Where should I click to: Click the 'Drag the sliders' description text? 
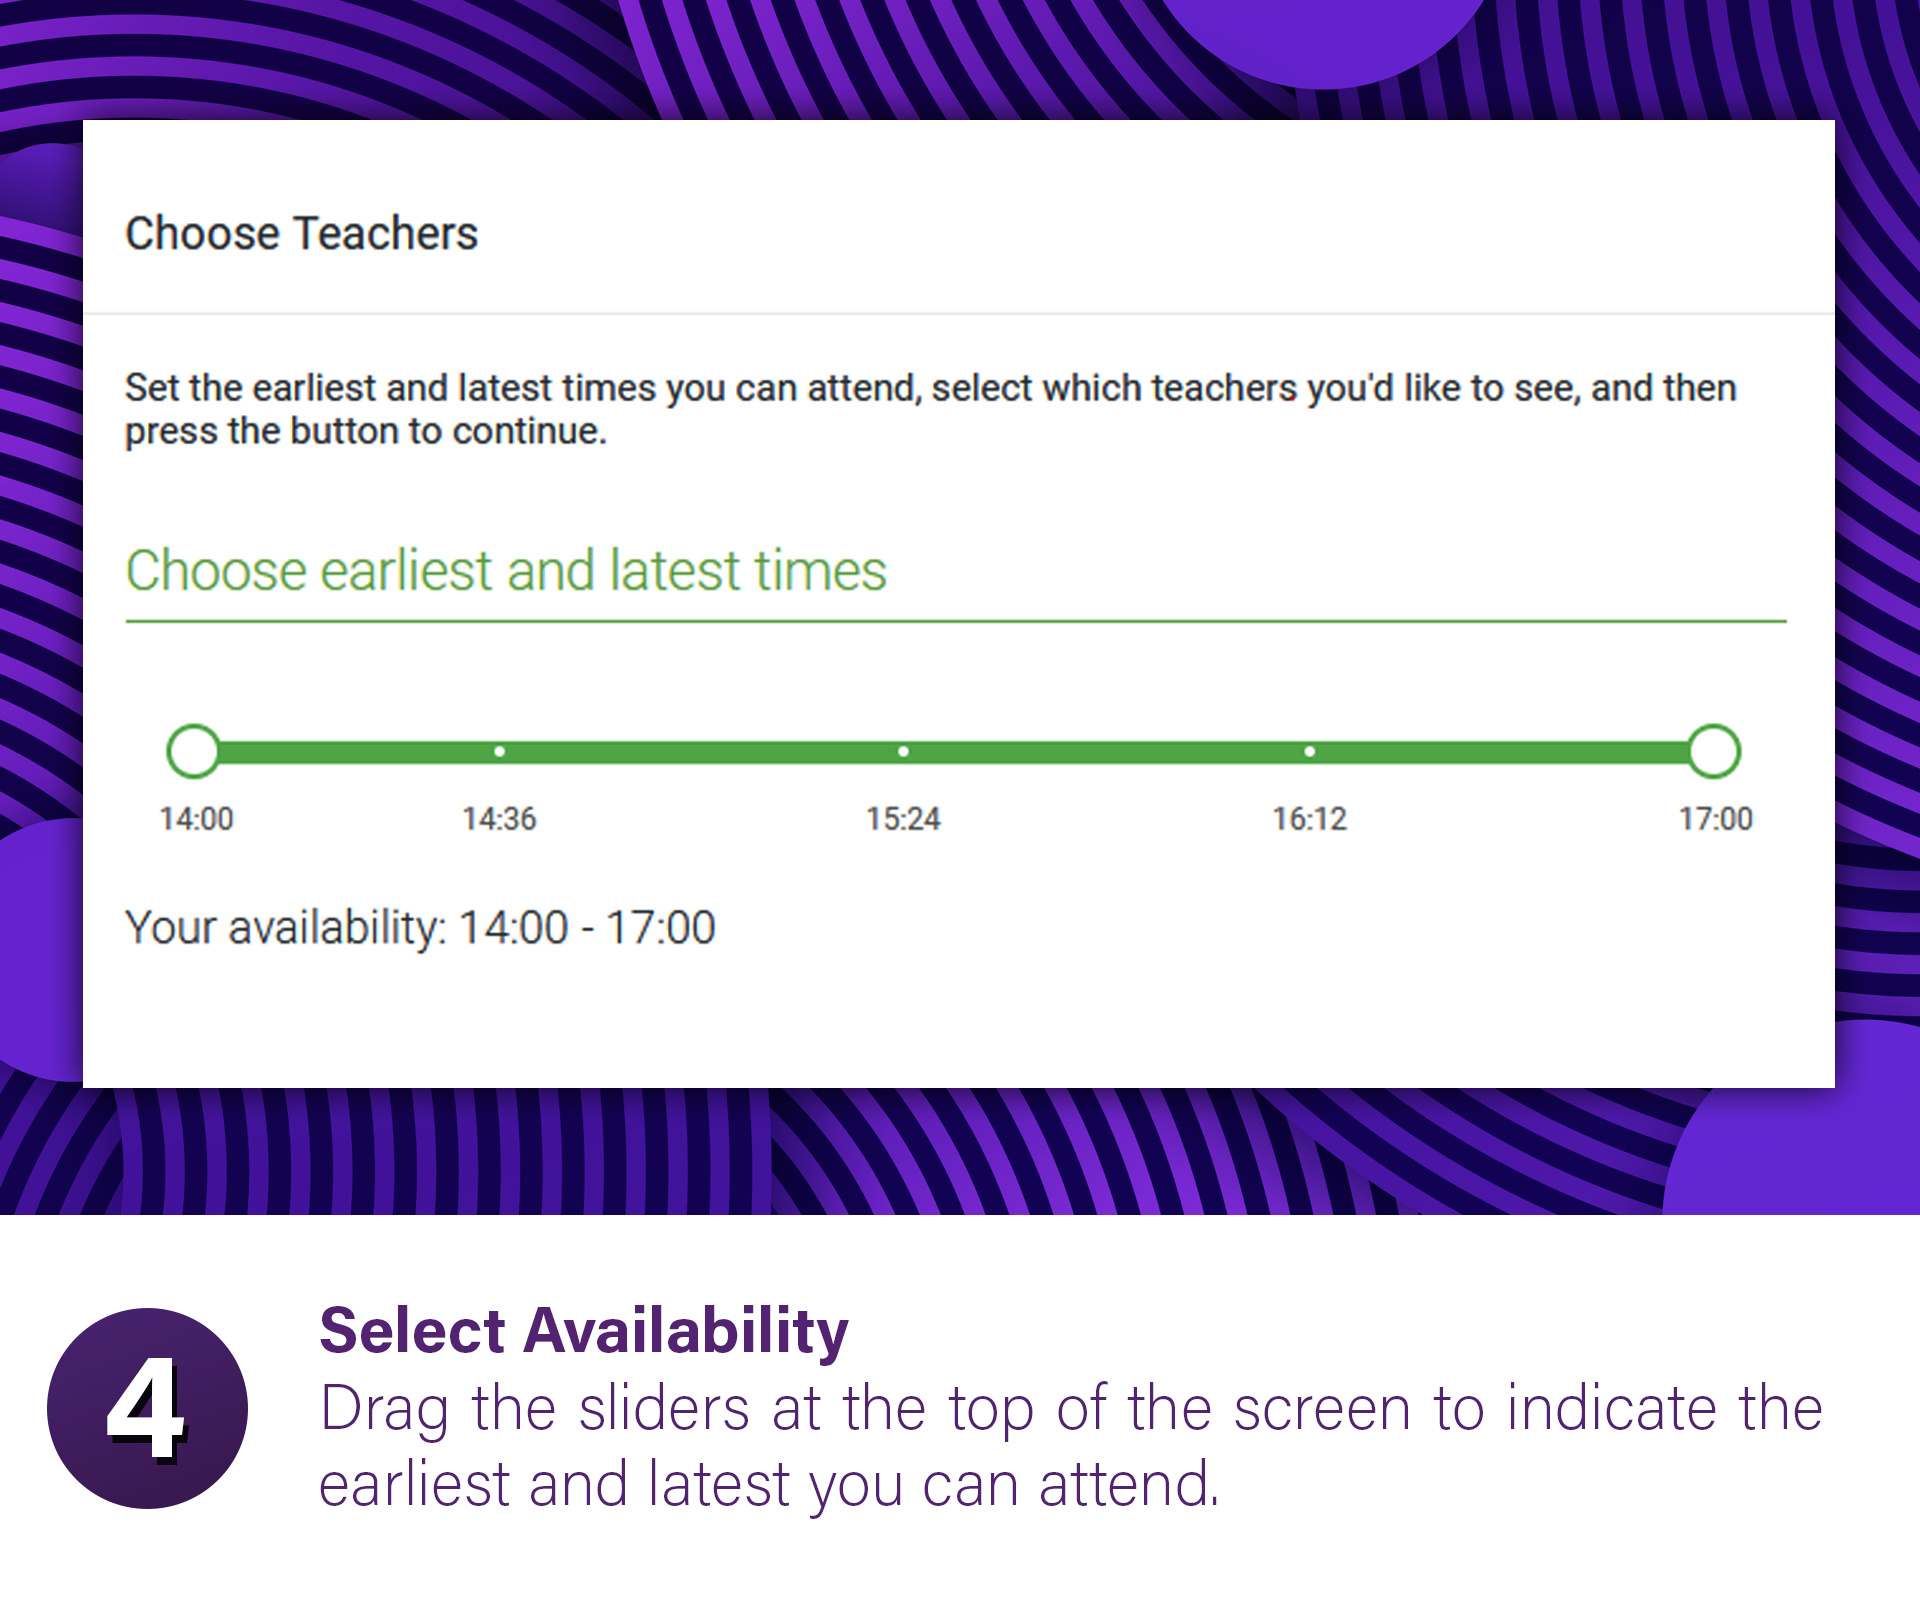[x=1070, y=1446]
